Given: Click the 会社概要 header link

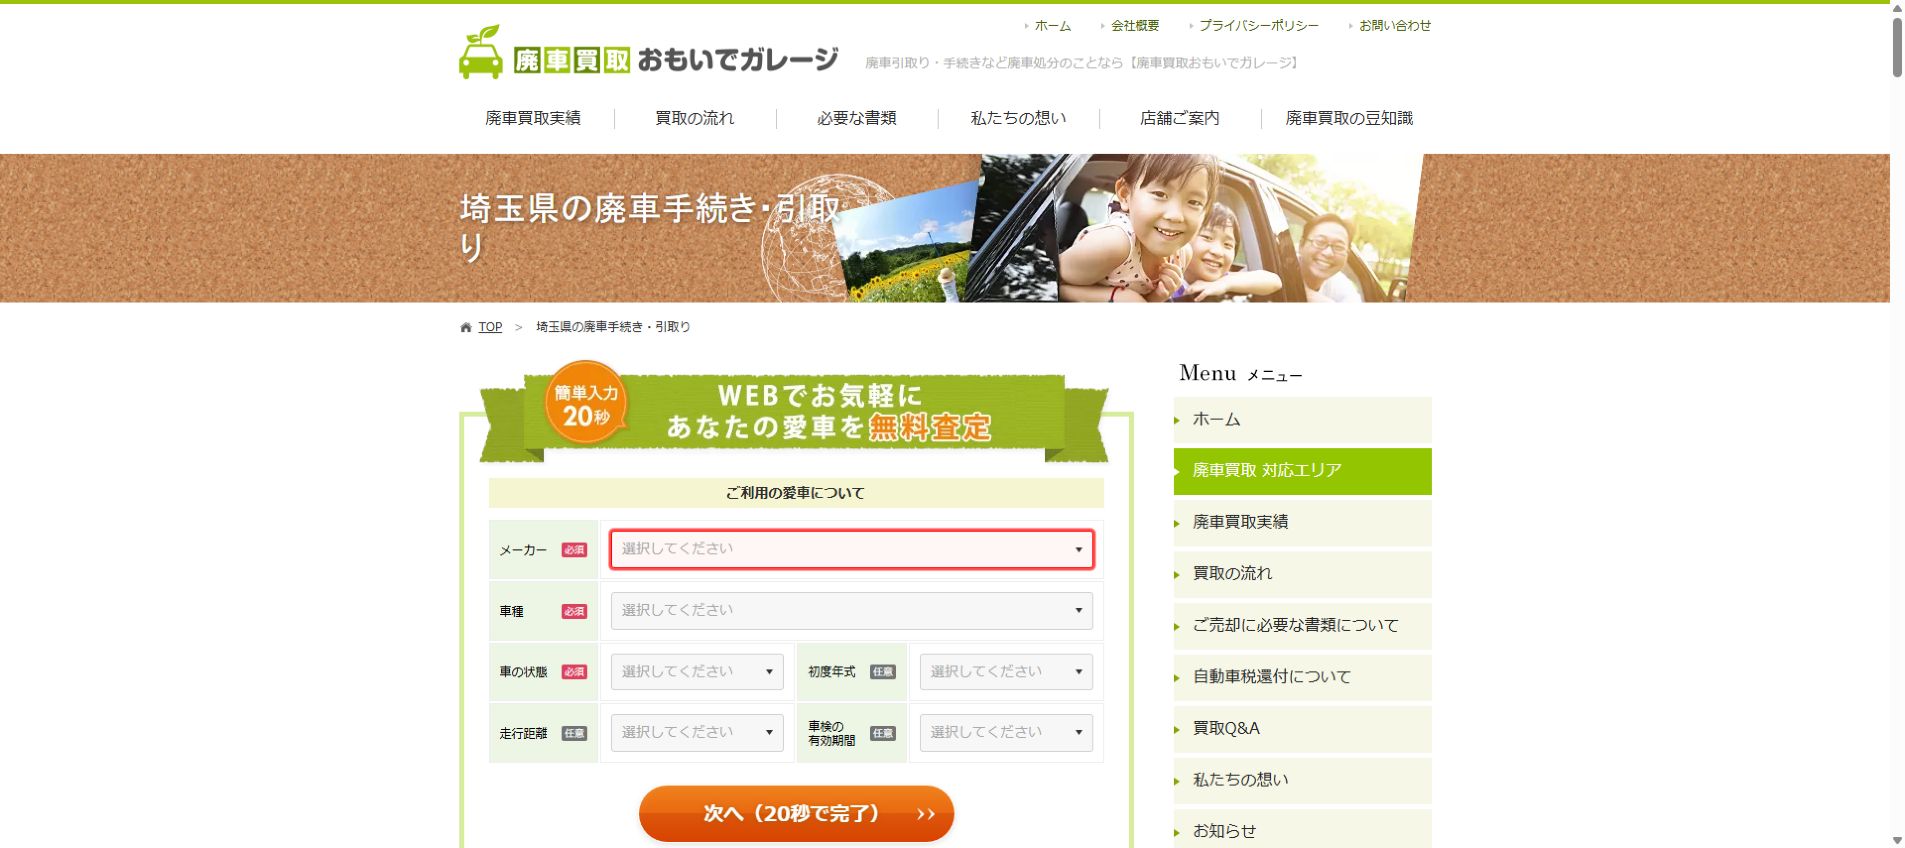Looking at the screenshot, I should [1135, 26].
